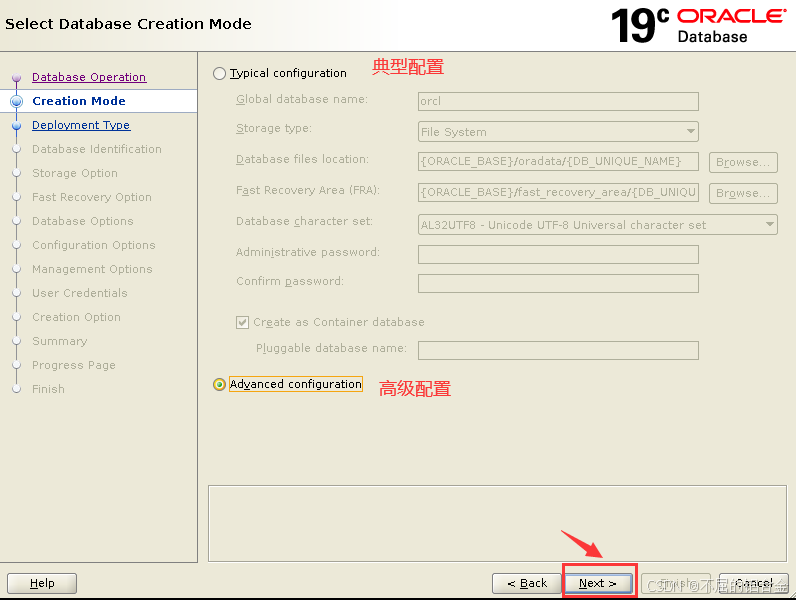Image resolution: width=796 pixels, height=600 pixels.
Task: Click the Creation Mode step bullet icon
Action: [x=16, y=102]
